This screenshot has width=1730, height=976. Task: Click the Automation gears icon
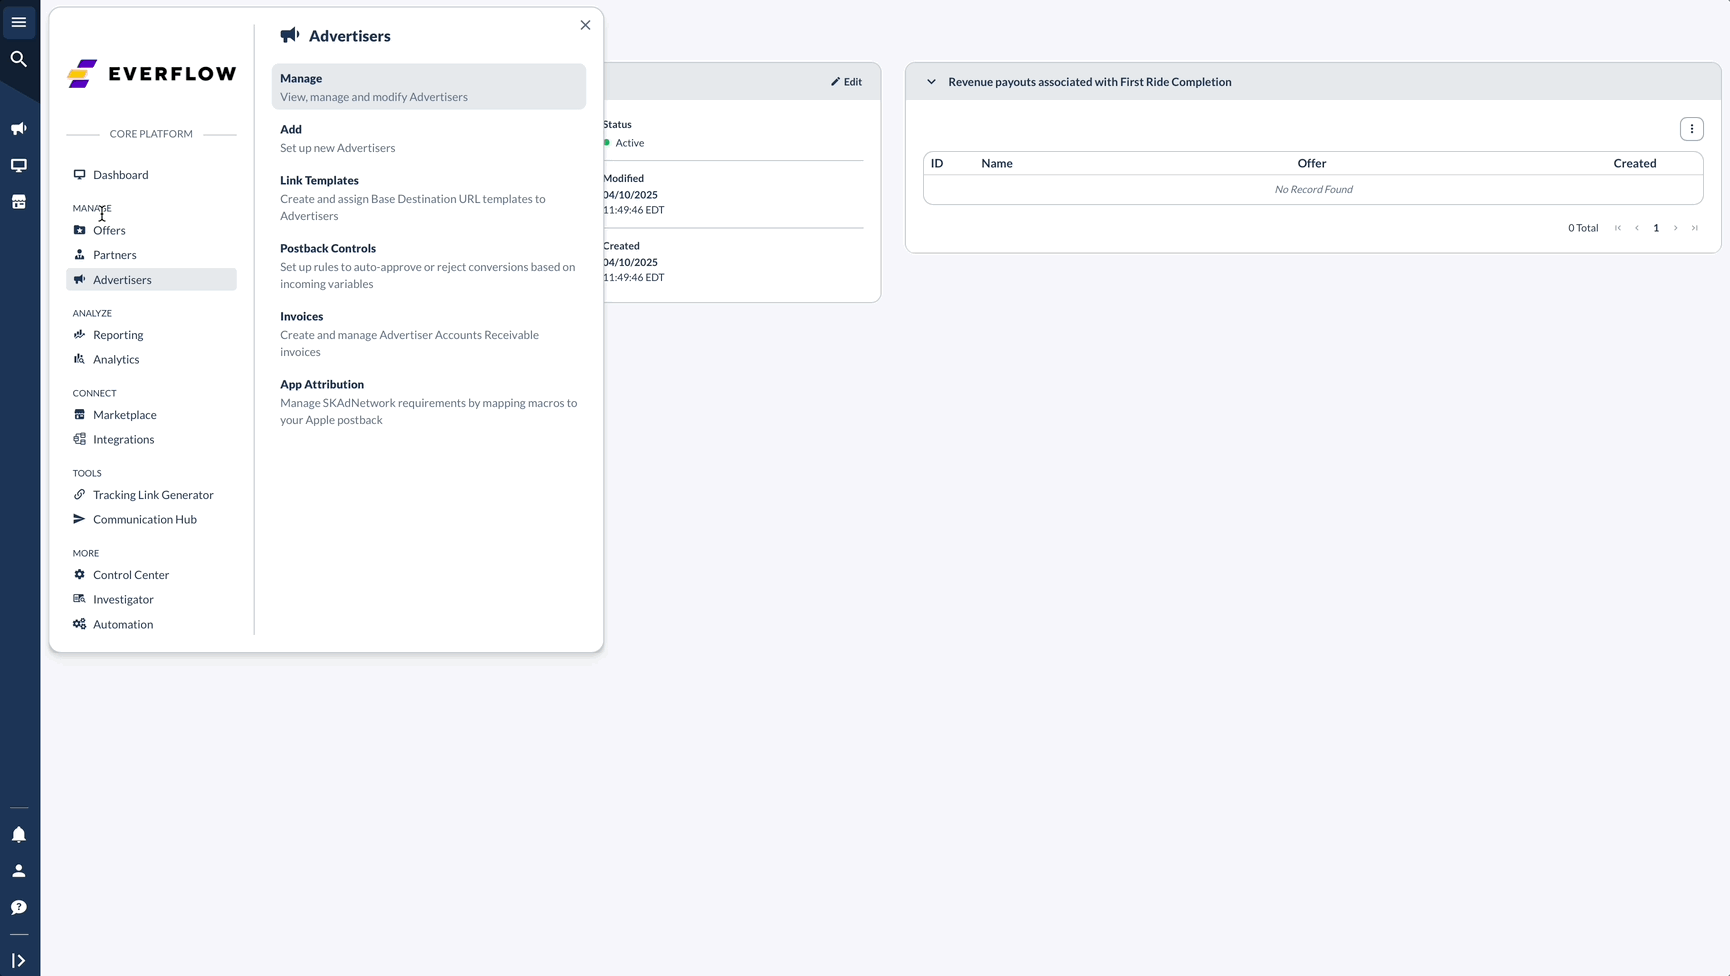coord(80,625)
